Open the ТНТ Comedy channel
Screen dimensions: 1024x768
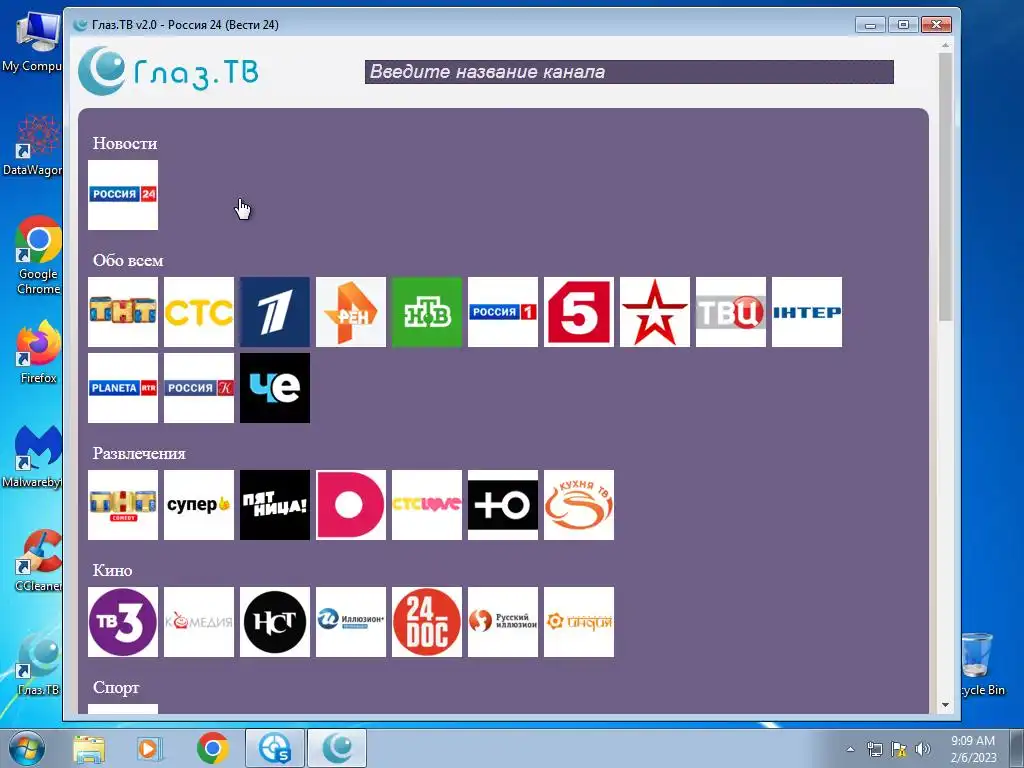pos(123,505)
